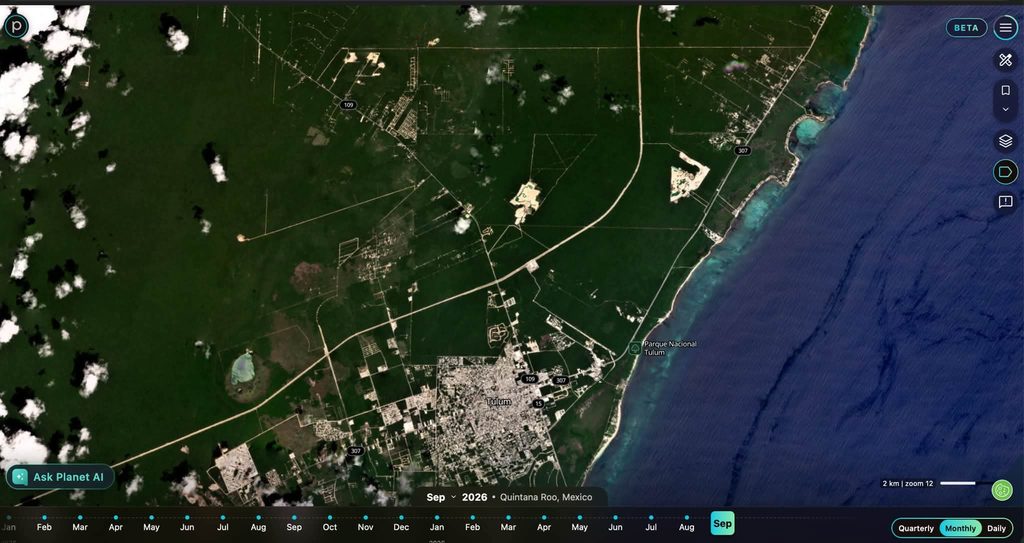Switch to Daily imagery cadence
Screen dimensions: 1024x543
997,528
